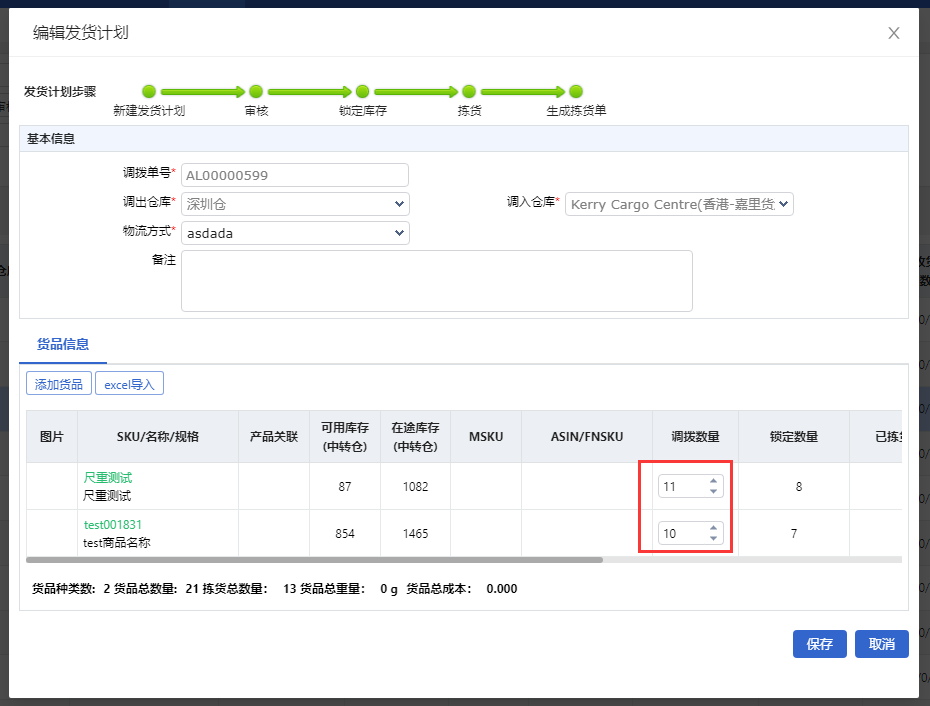Cancel editing with 取消 button
This screenshot has width=930, height=706.
click(x=881, y=644)
